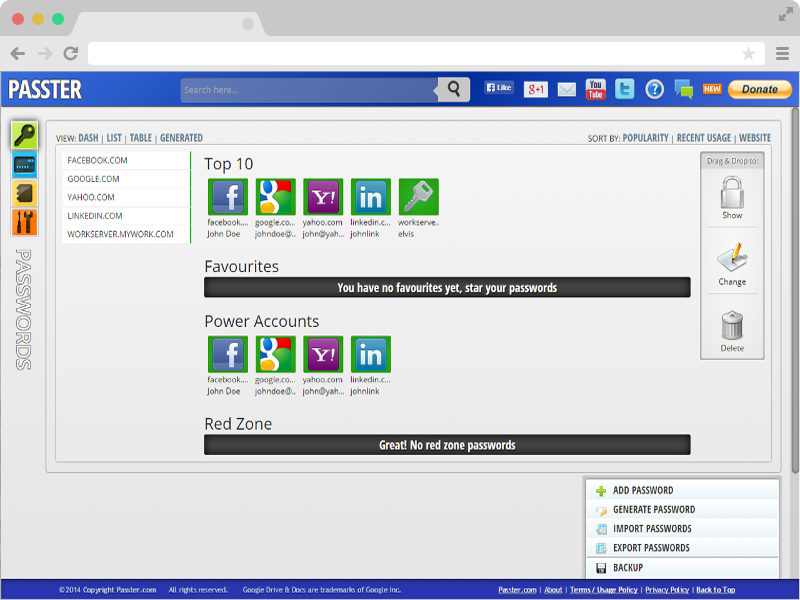
Task: Open the browser hamburger menu
Action: [782, 53]
